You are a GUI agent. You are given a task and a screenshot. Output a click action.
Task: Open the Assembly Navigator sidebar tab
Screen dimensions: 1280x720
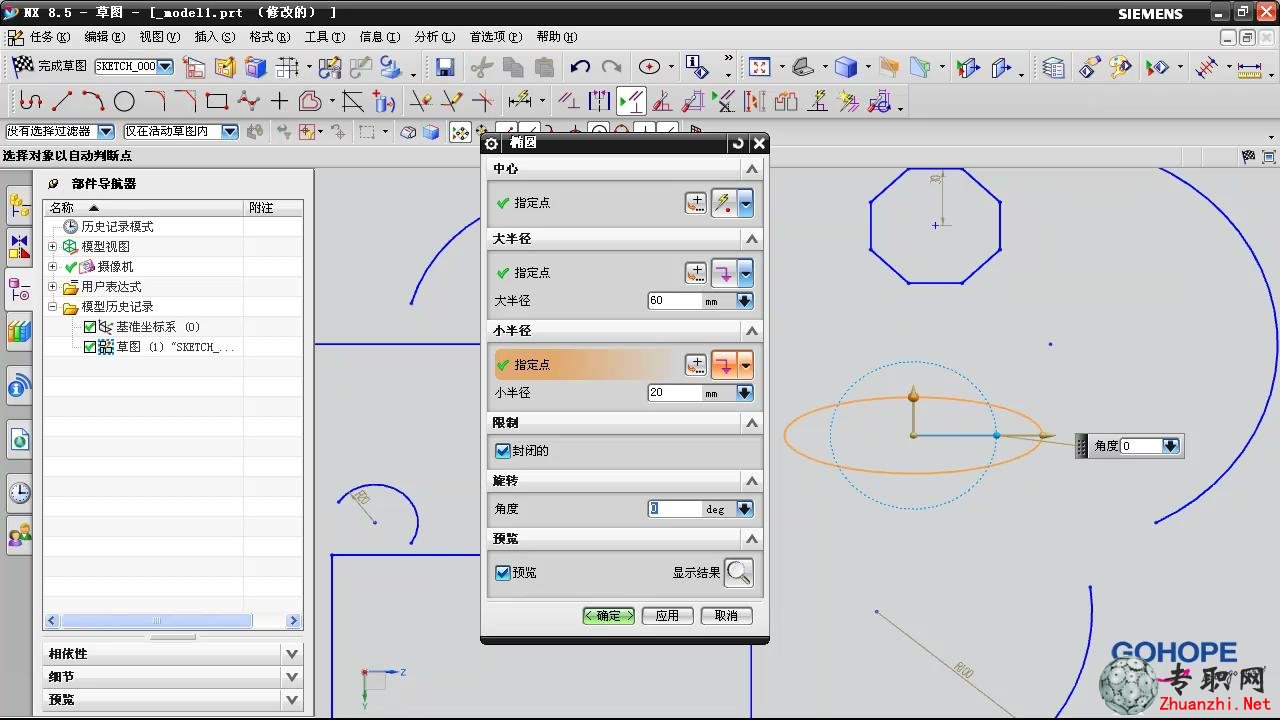coord(19,206)
